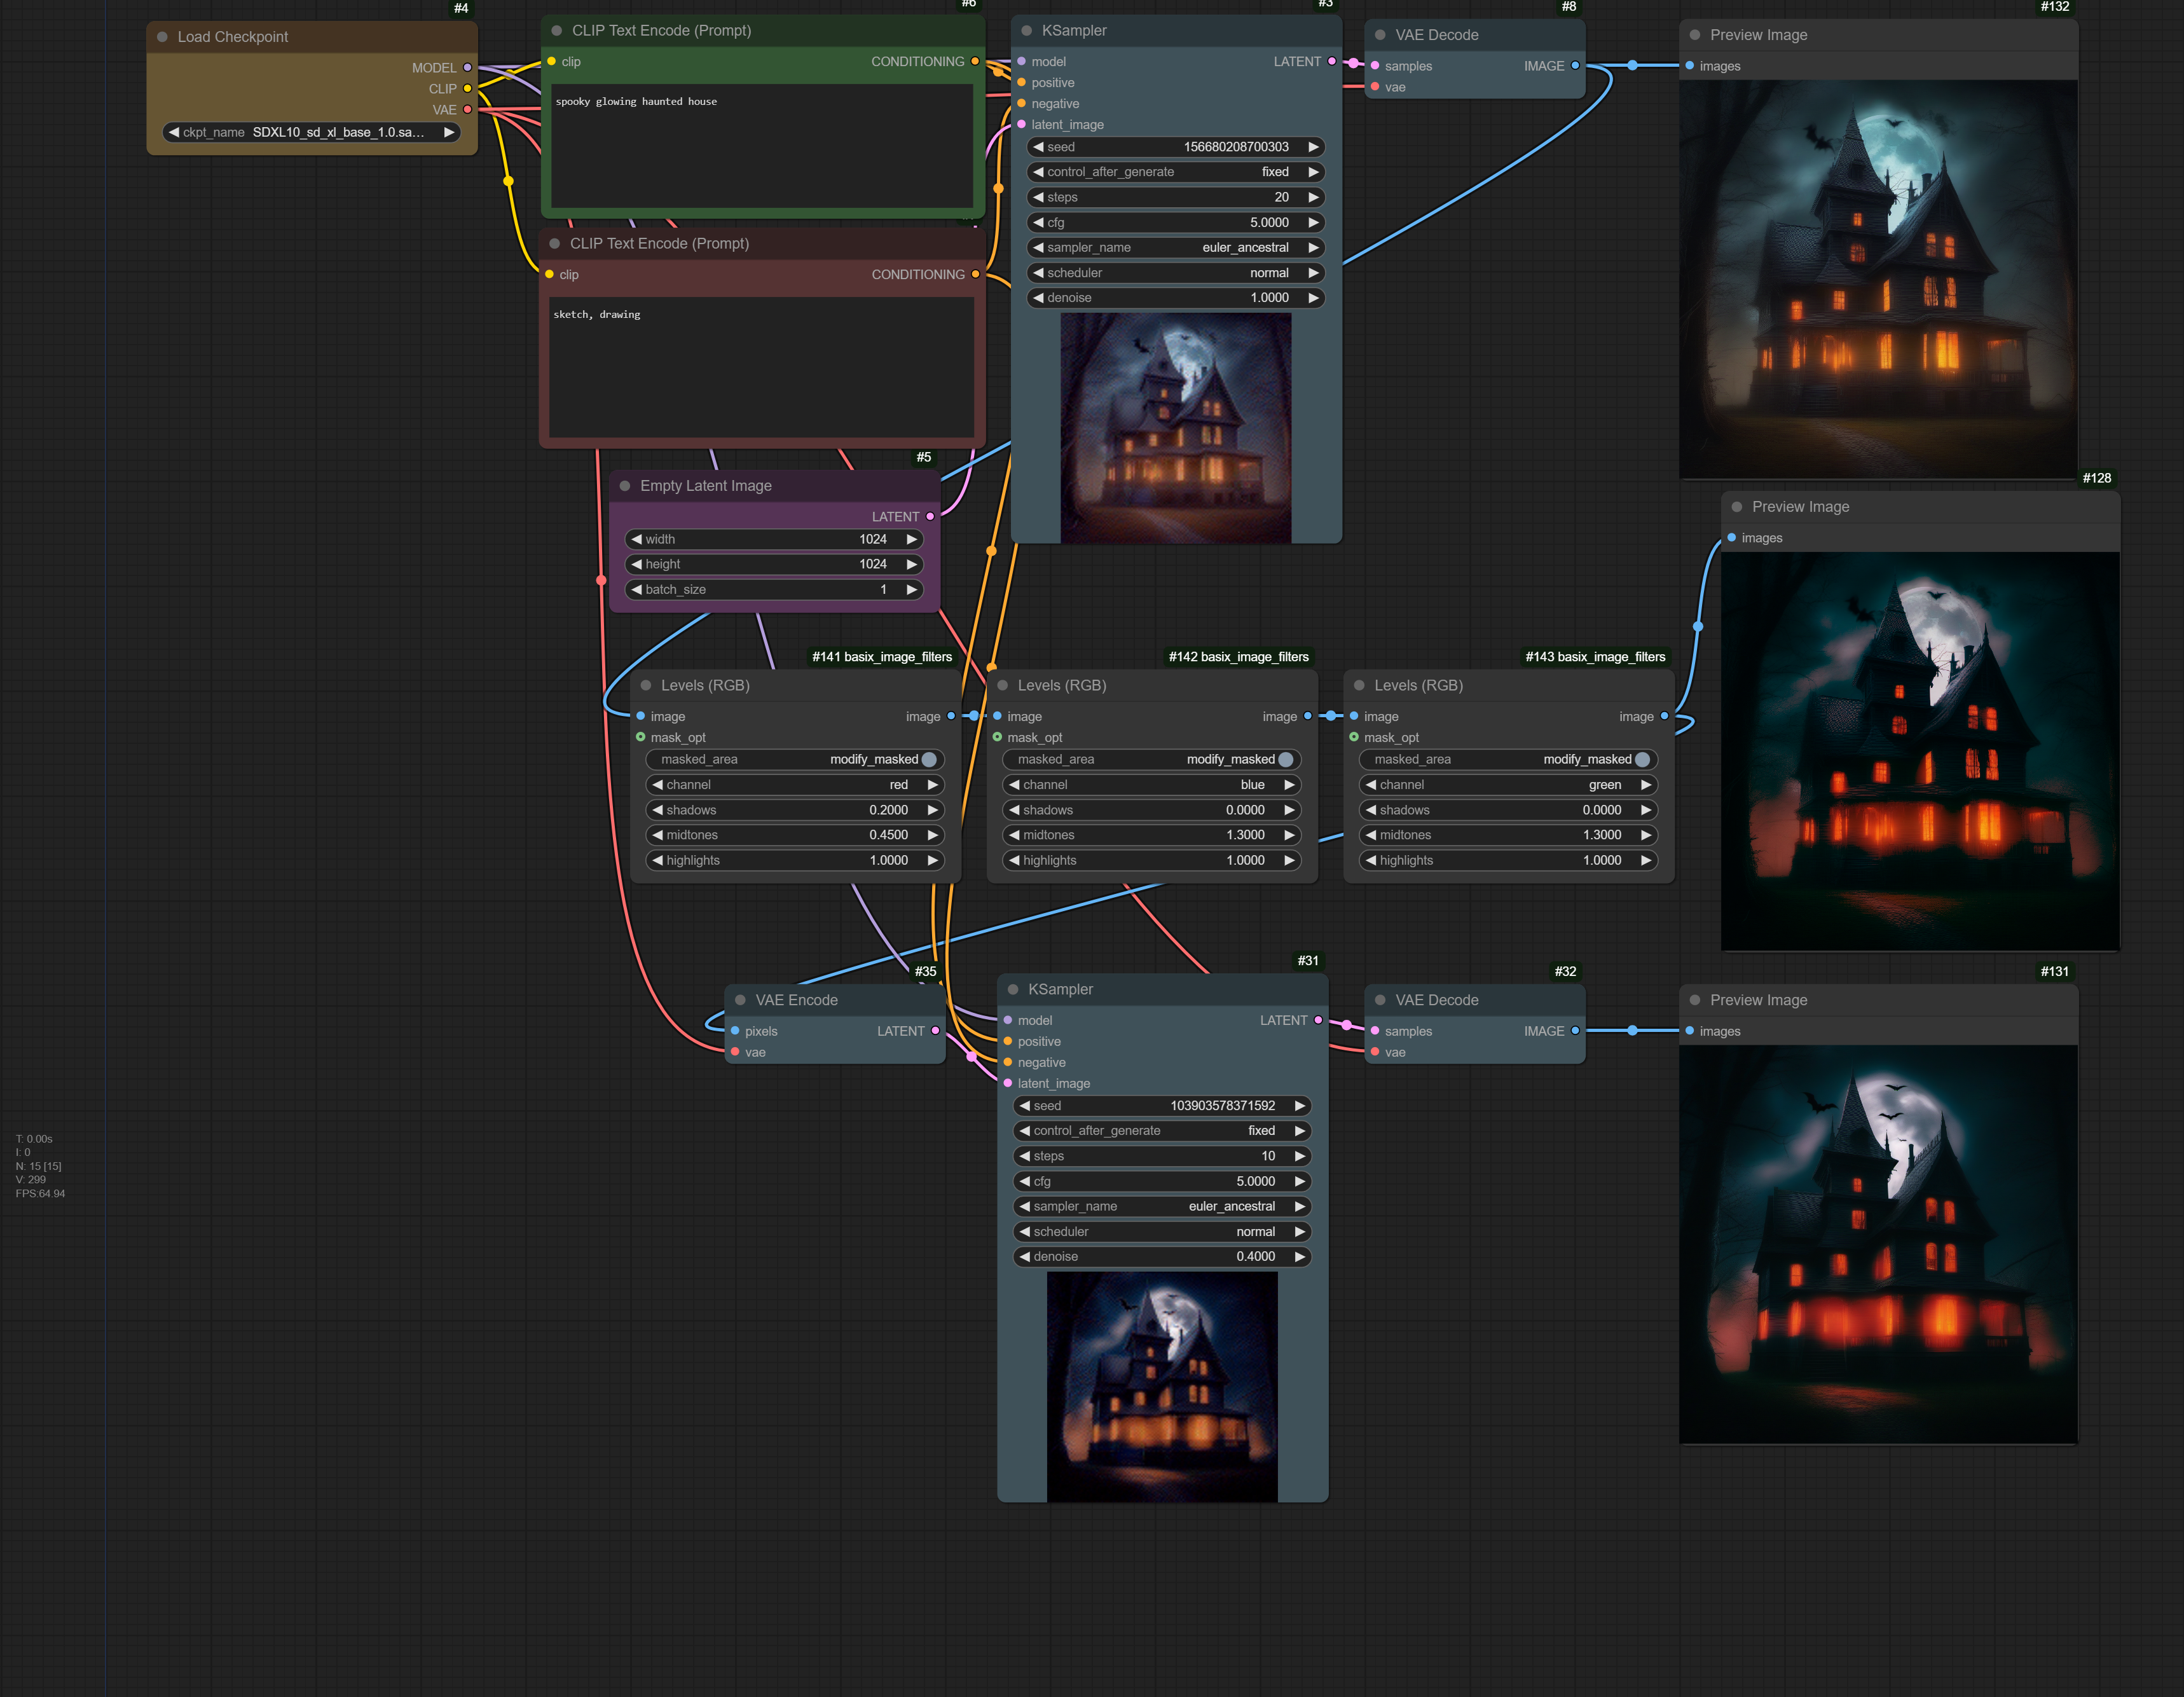Click the CONDITIONING output of 'spooky glowing haunted house' node
2184x1697 pixels.
point(975,61)
